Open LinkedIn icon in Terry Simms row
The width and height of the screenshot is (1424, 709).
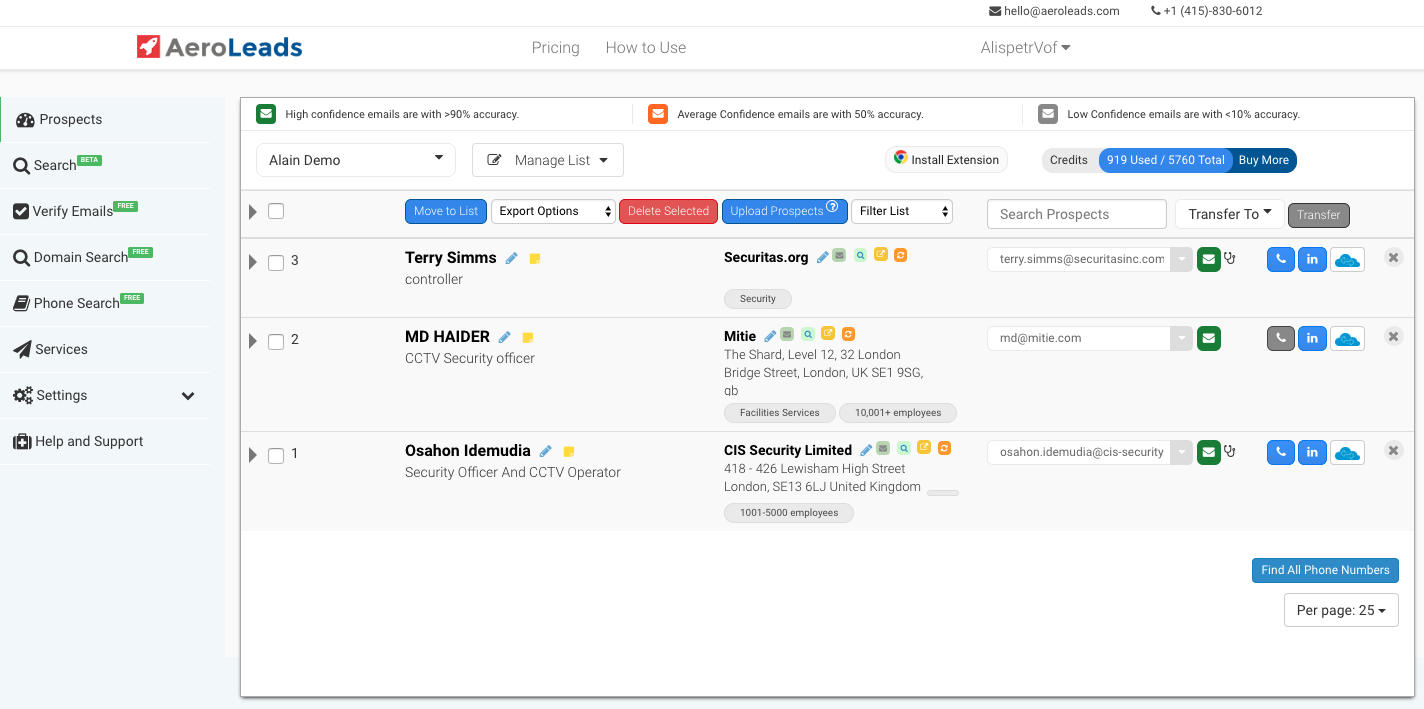[1312, 259]
